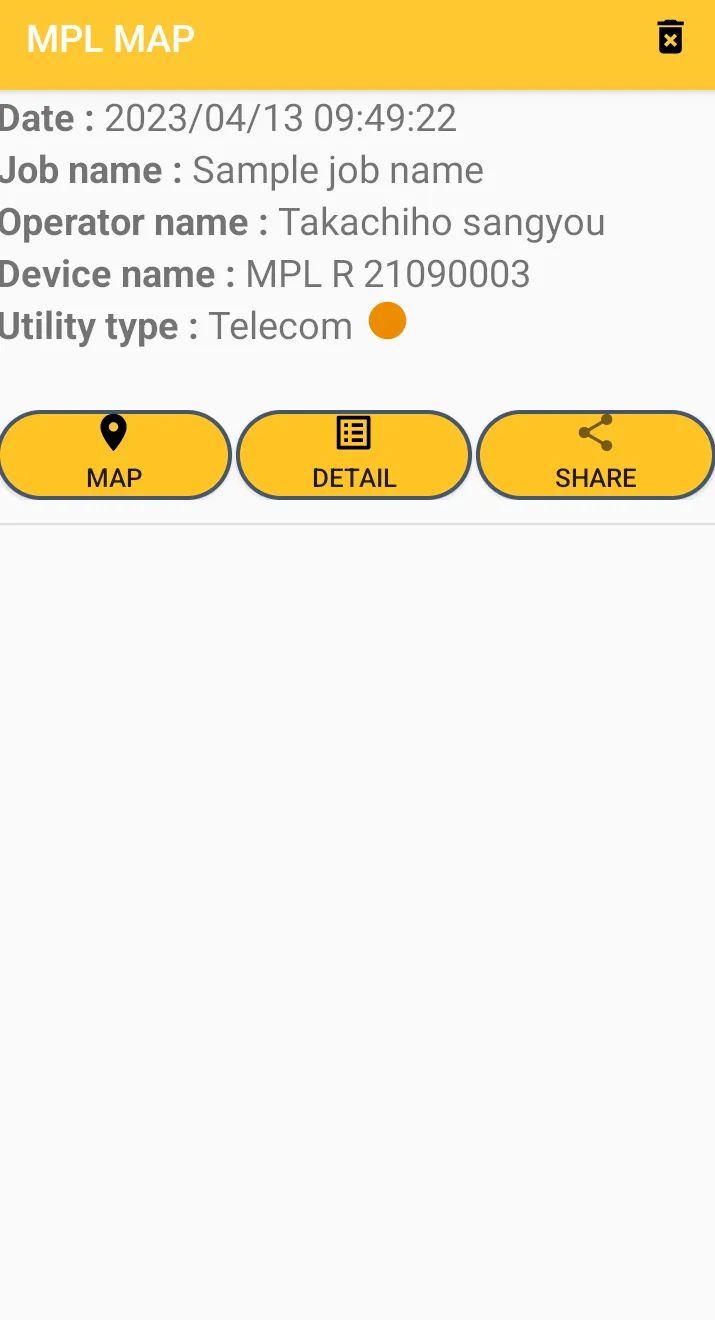This screenshot has height=1320, width=715.
Task: Open the location marker icon above MAP label
Action: (x=113, y=432)
